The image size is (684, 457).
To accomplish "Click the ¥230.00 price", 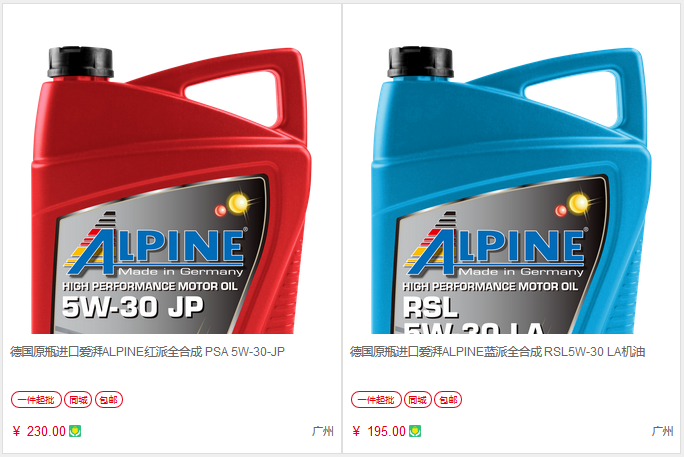I will pos(39,431).
